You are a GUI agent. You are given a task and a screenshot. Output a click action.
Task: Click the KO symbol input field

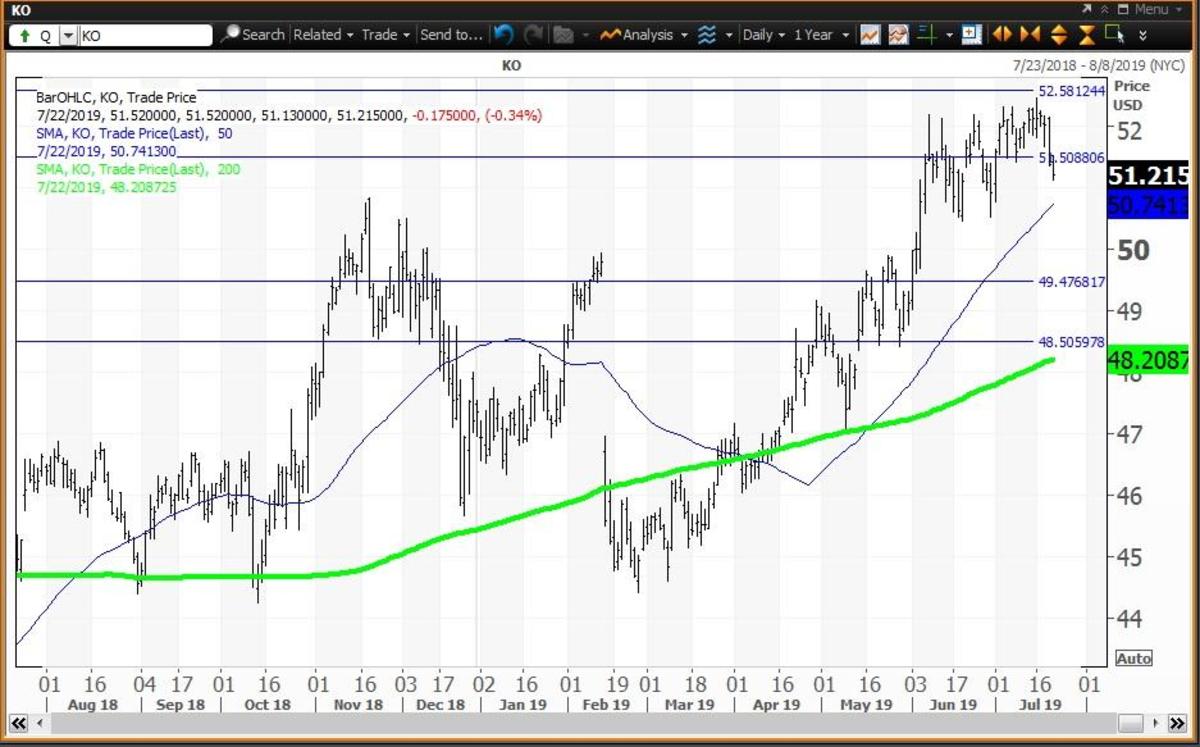tap(145, 35)
